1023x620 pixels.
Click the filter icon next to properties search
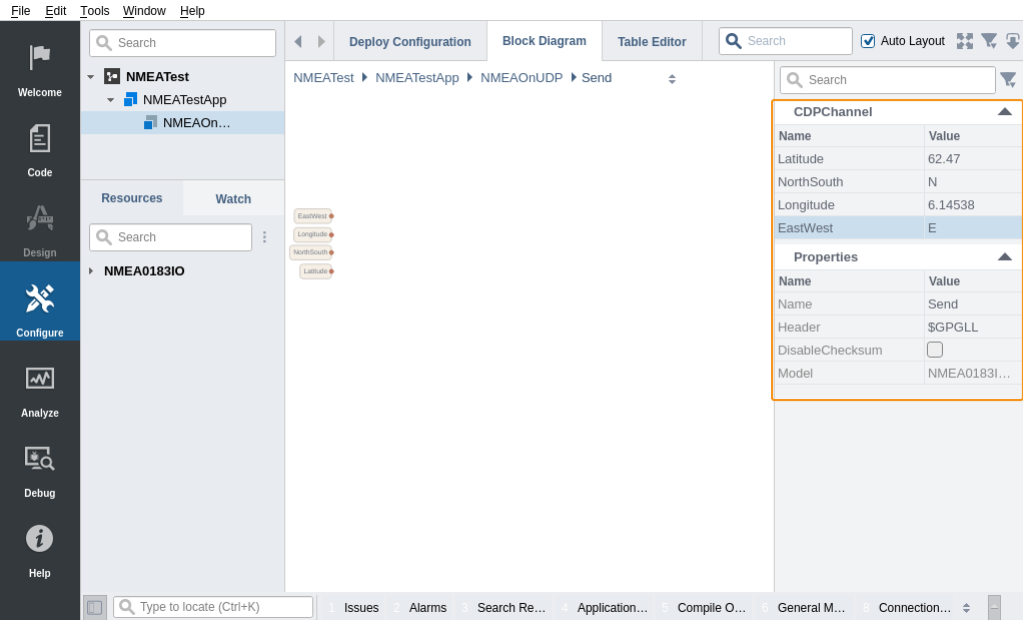[1008, 80]
